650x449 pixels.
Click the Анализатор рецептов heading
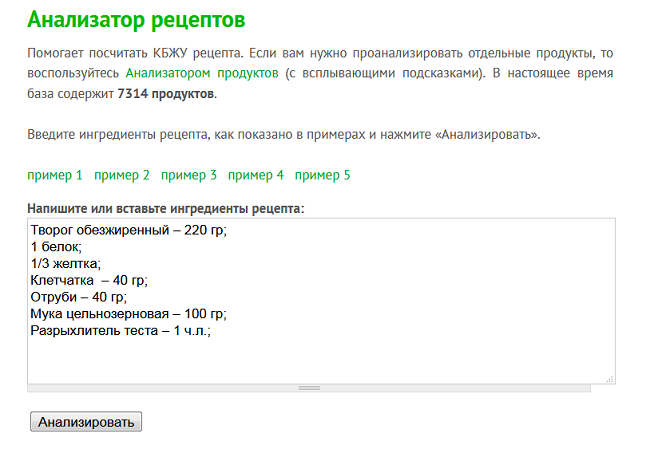pyautogui.click(x=136, y=19)
